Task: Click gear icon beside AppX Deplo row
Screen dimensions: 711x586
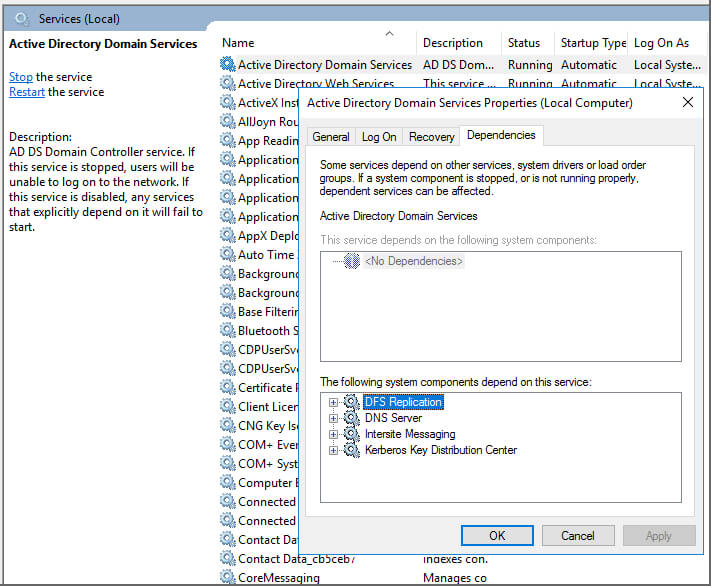Action: point(228,236)
